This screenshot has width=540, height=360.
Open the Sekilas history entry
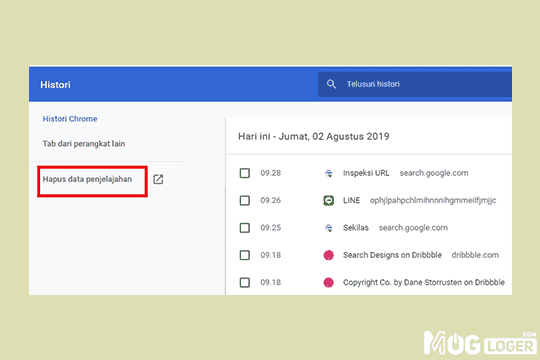tap(356, 228)
